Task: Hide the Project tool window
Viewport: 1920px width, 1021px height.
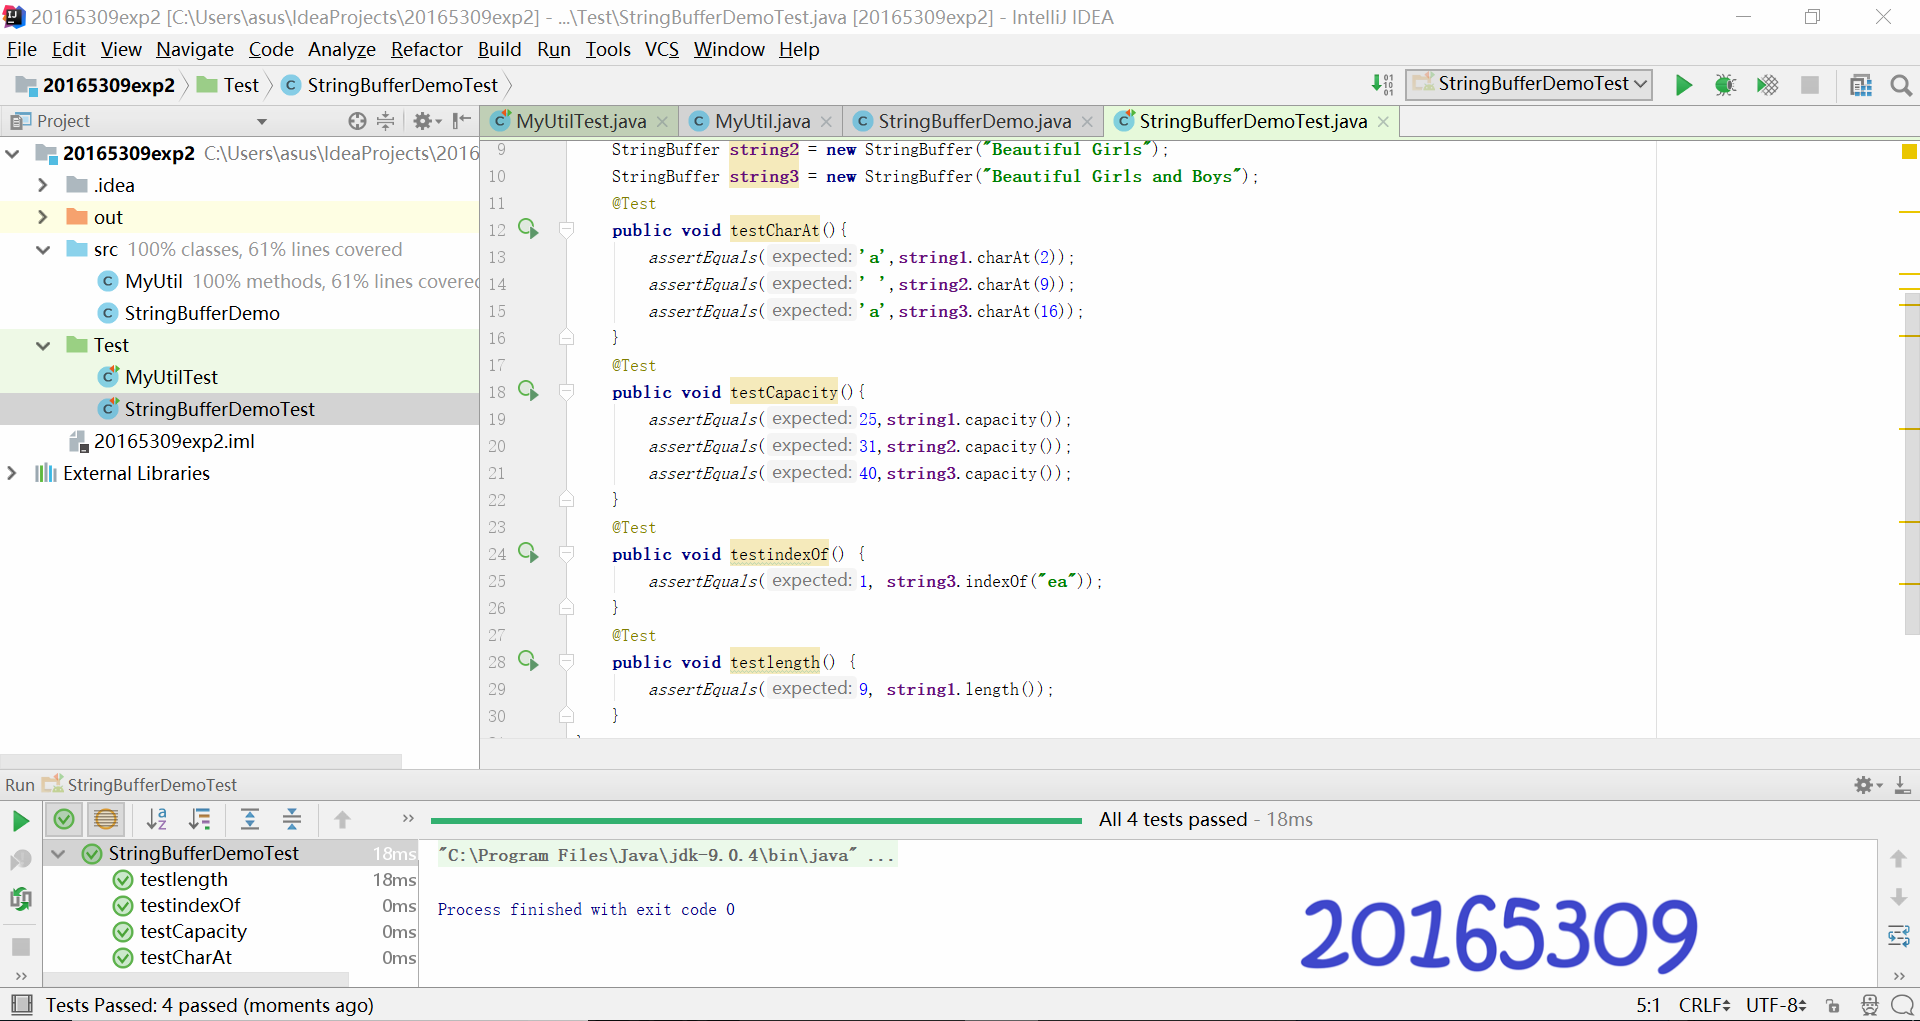Action: pyautogui.click(x=461, y=121)
